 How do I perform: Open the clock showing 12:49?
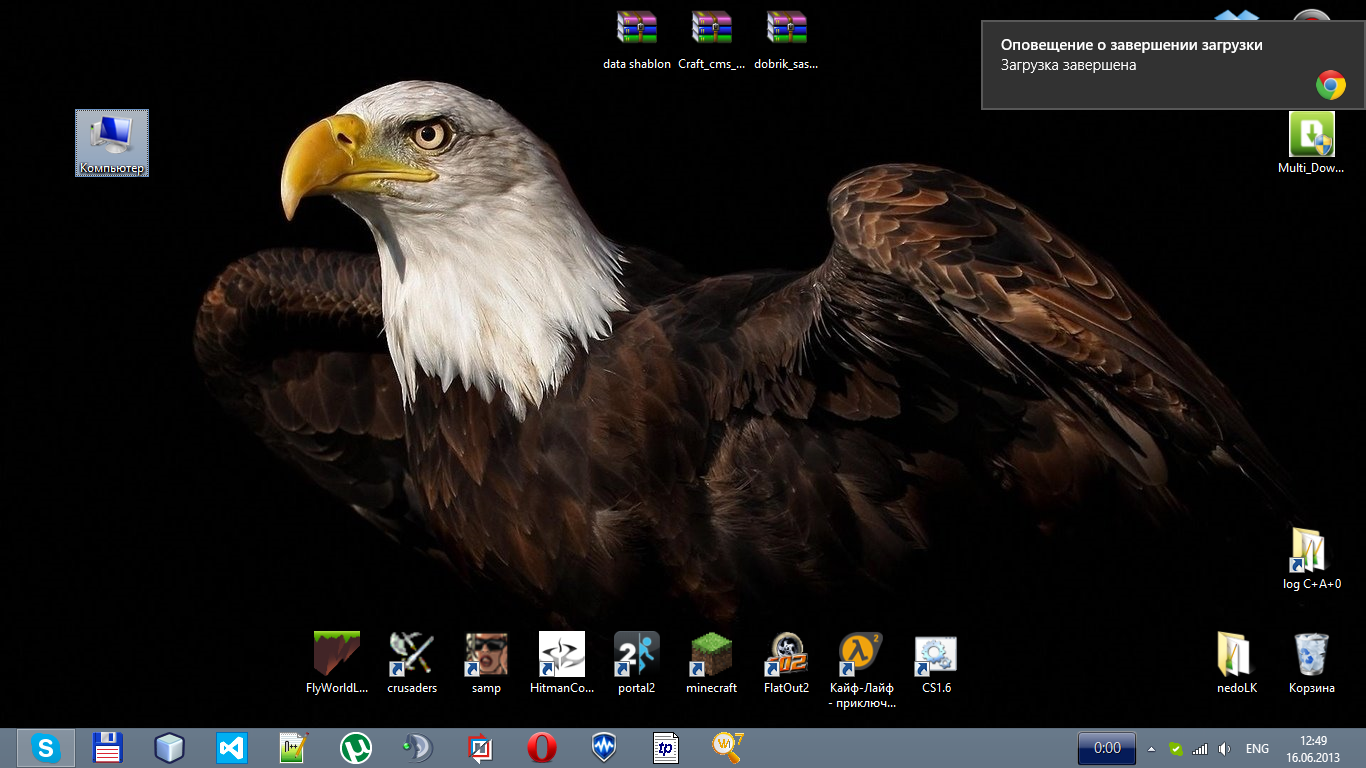point(1313,749)
